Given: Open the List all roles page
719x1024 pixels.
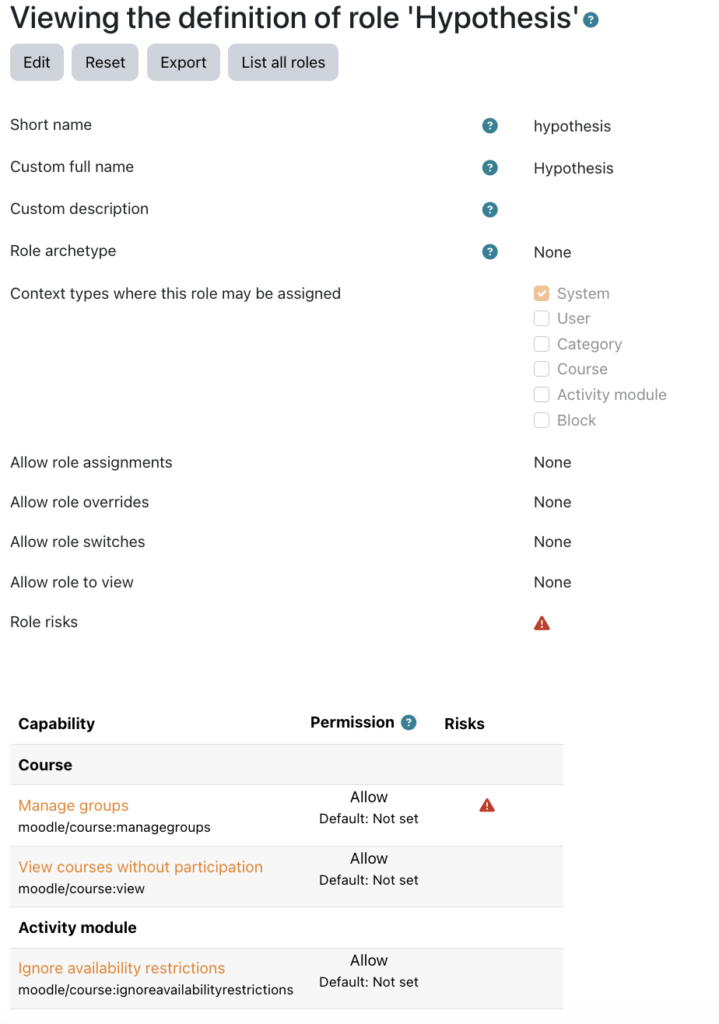Looking at the screenshot, I should (282, 62).
